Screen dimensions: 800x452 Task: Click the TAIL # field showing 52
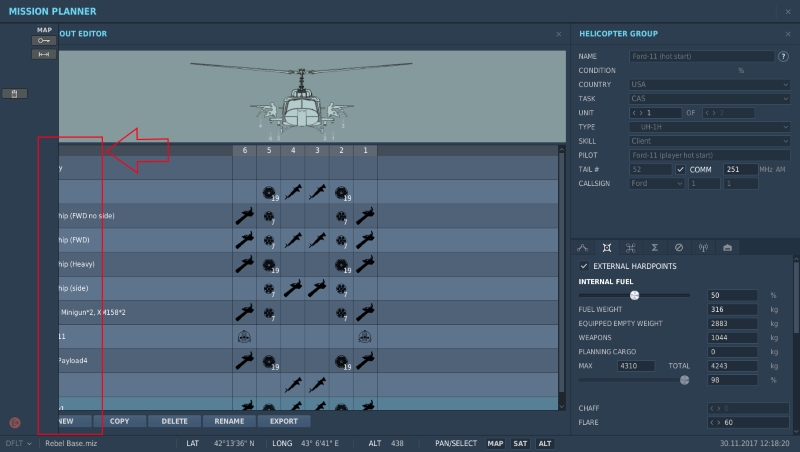point(650,169)
